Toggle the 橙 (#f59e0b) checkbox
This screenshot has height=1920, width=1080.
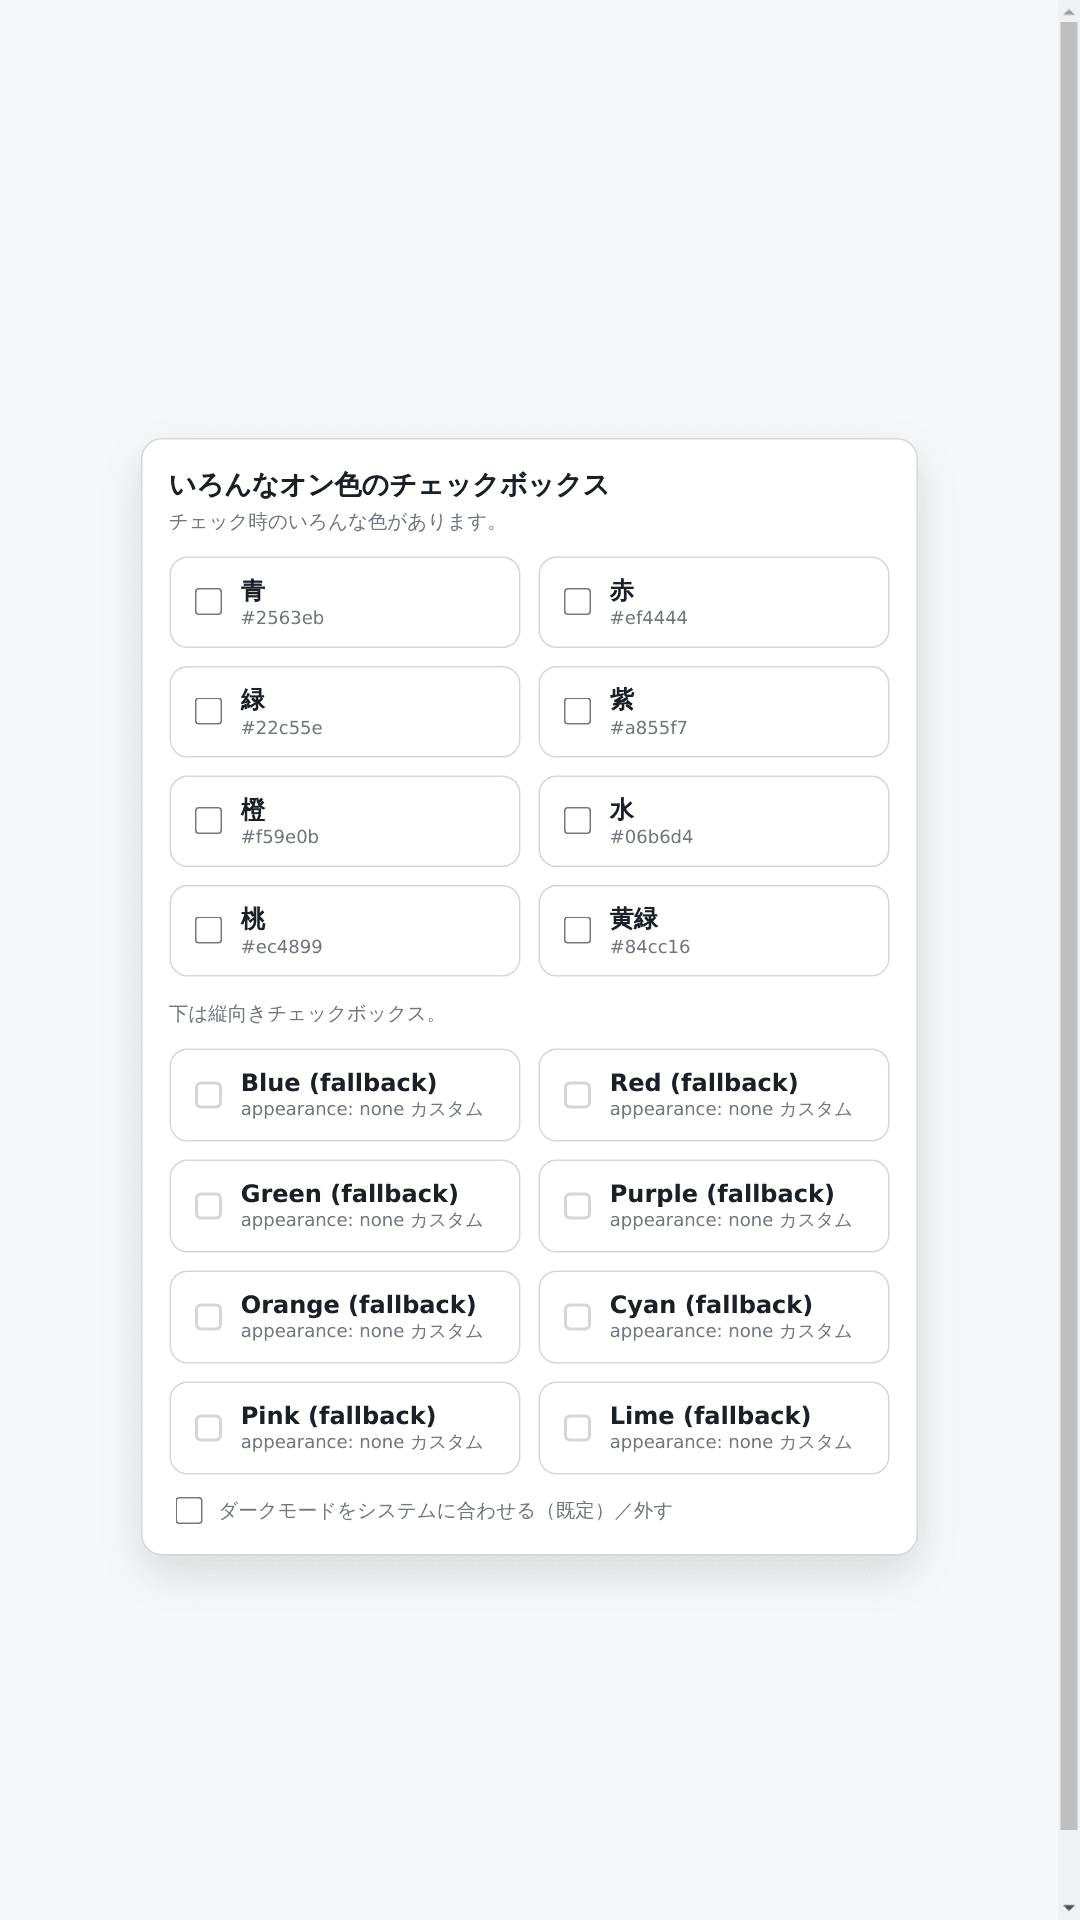point(208,820)
